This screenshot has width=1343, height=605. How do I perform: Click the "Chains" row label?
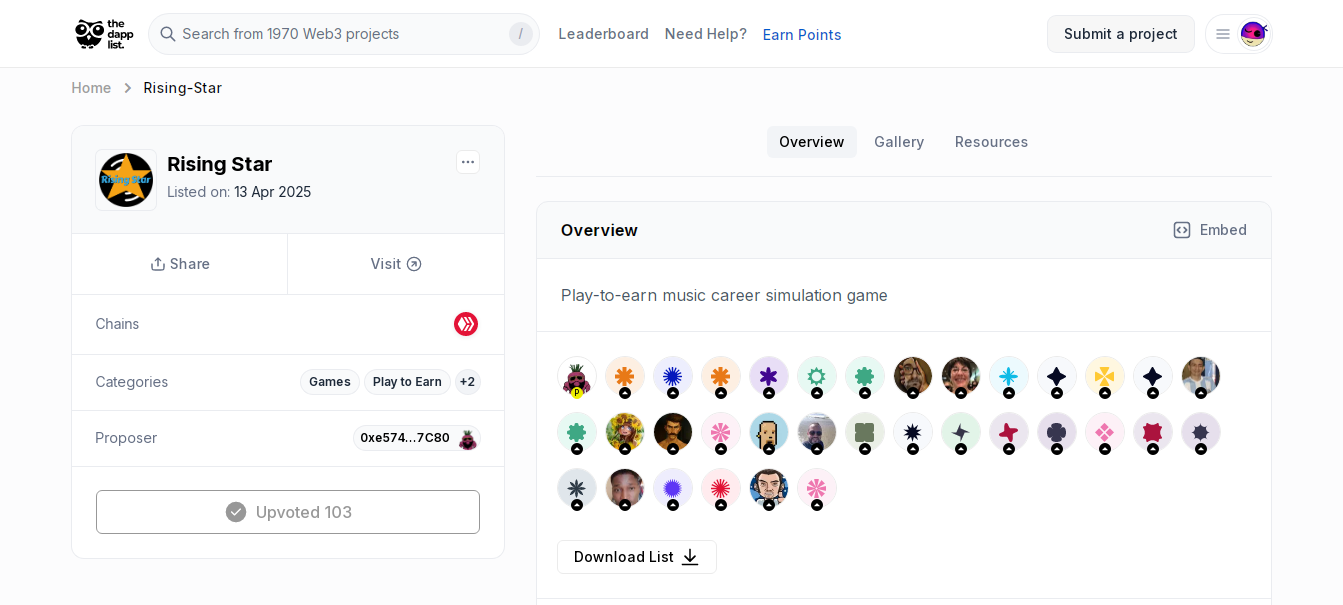117,324
